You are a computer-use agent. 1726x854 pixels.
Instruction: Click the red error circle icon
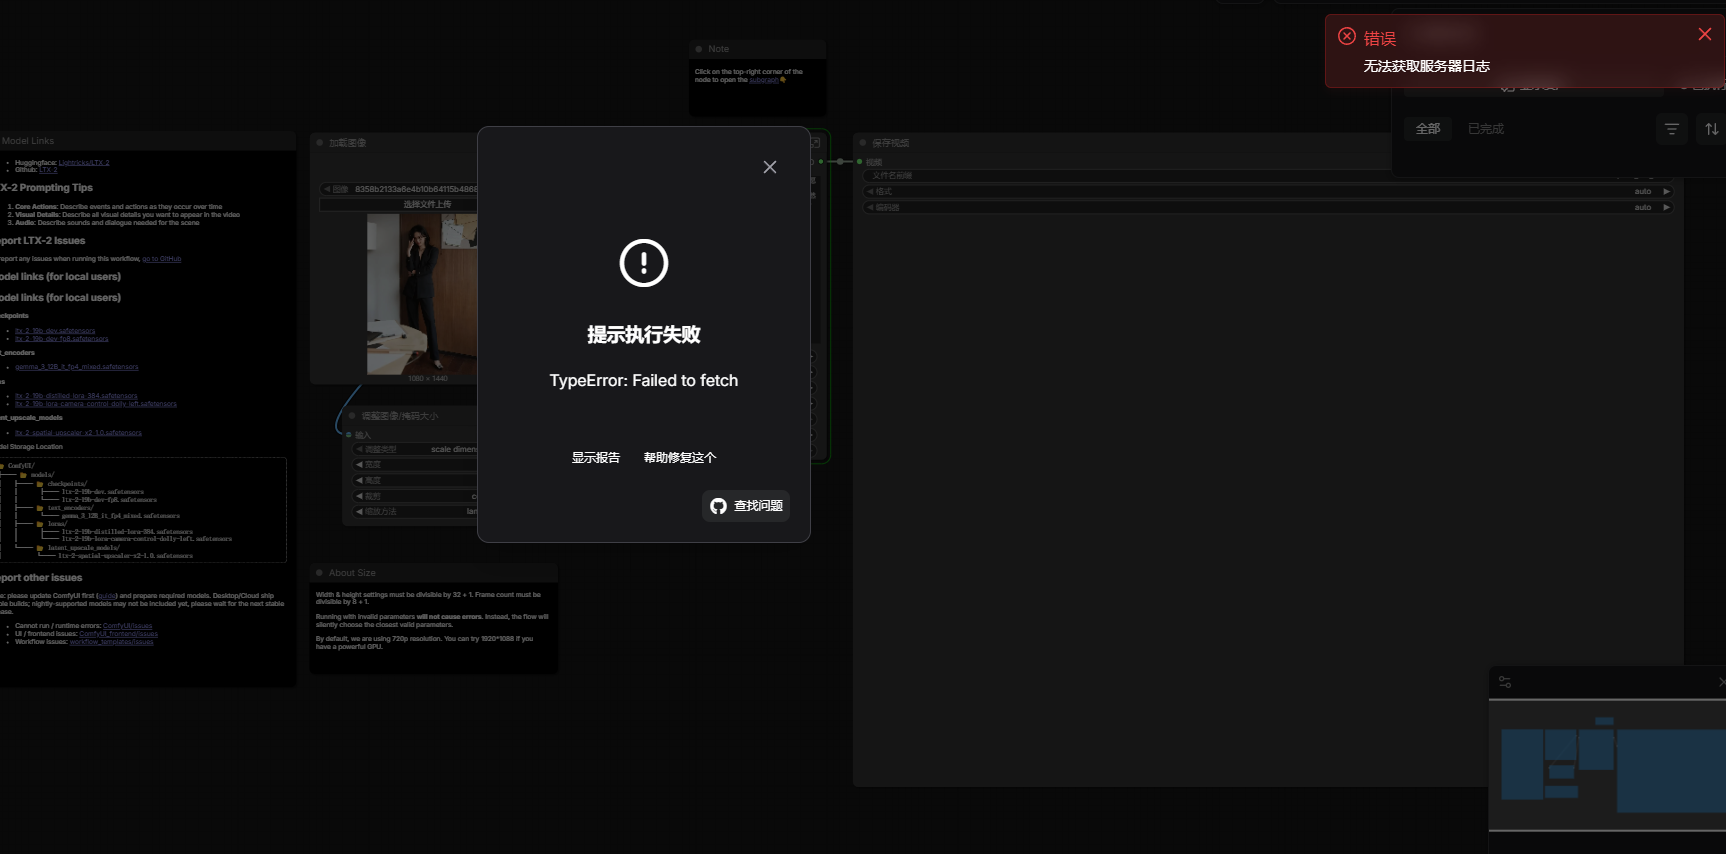[1347, 37]
